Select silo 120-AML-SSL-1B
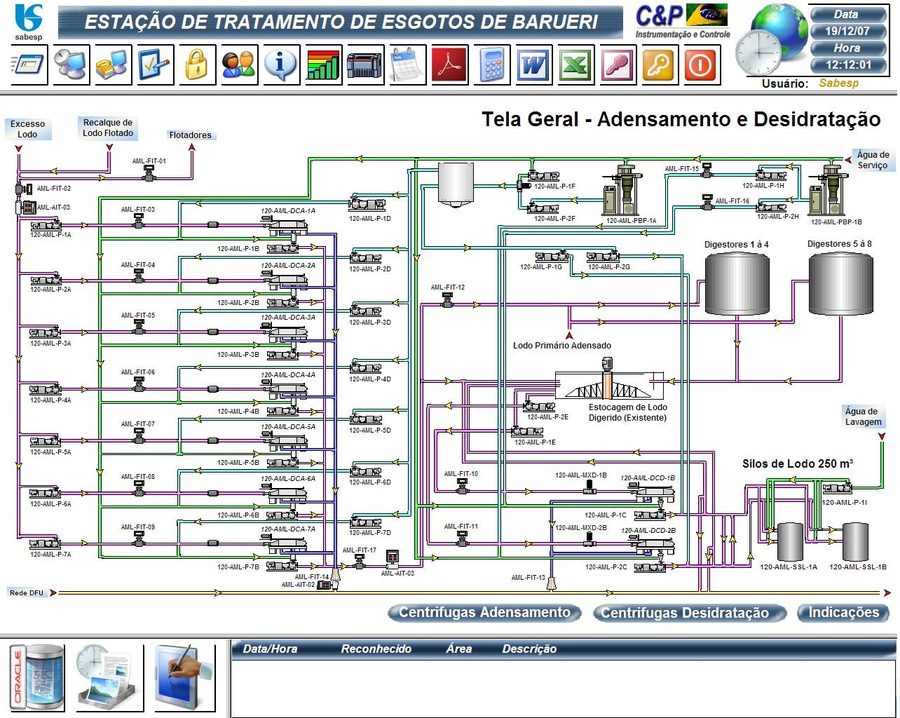 coord(855,542)
